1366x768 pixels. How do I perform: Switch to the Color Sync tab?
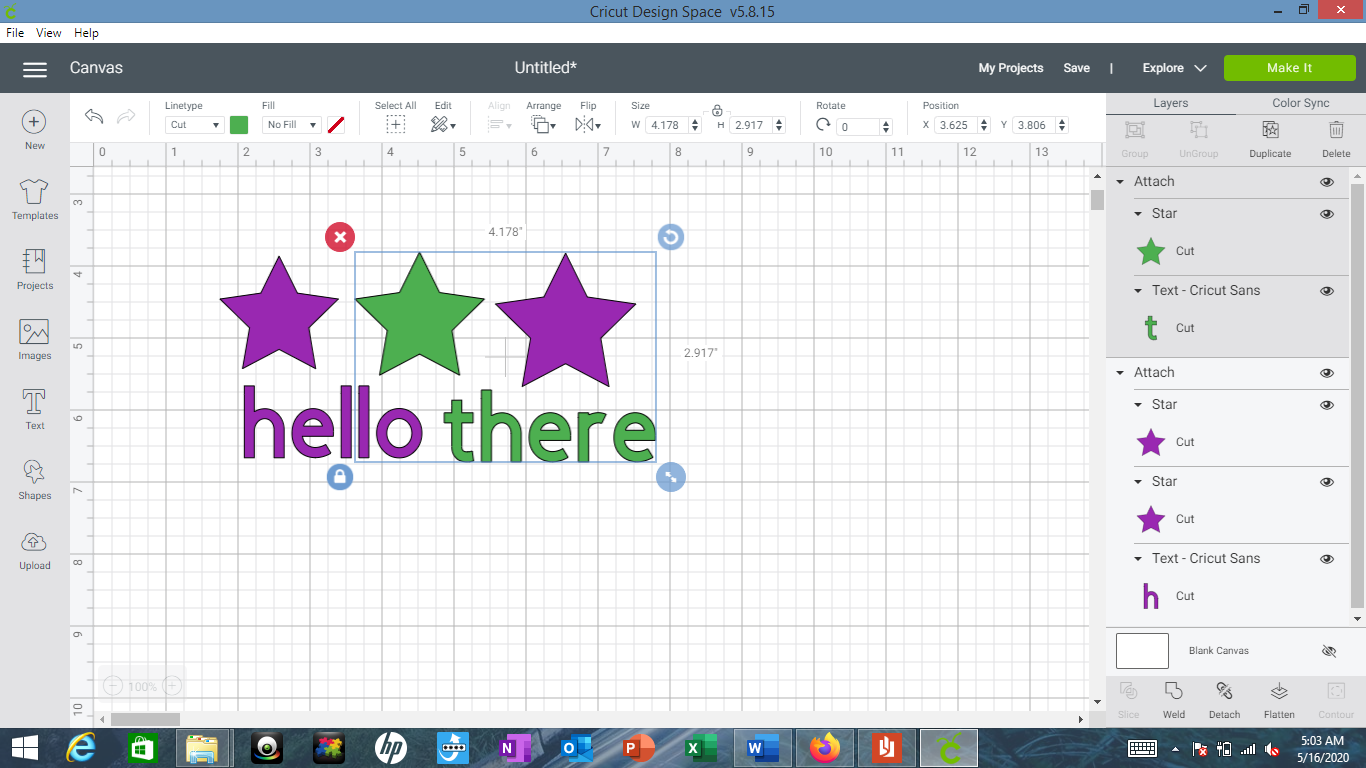[x=1302, y=102]
